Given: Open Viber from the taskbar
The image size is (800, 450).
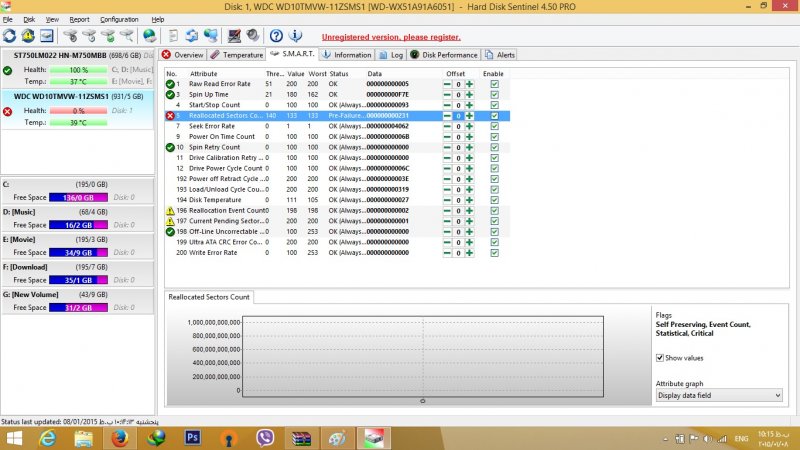Looking at the screenshot, I should click(x=265, y=438).
